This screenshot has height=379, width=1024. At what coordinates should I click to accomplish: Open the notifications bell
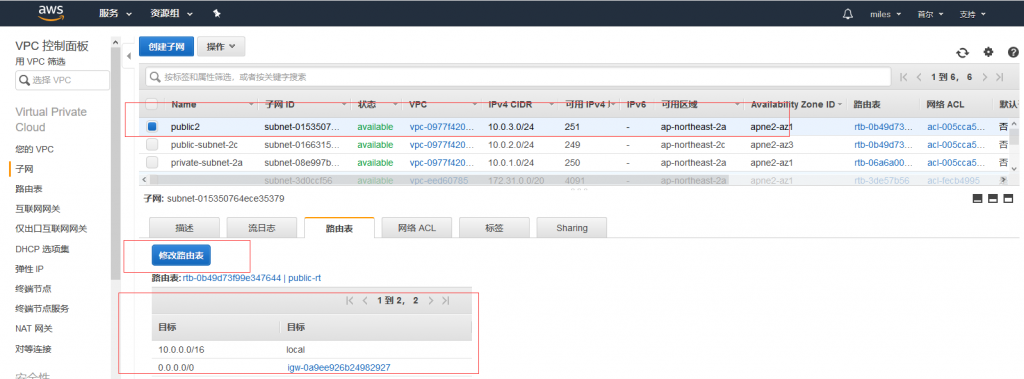848,14
